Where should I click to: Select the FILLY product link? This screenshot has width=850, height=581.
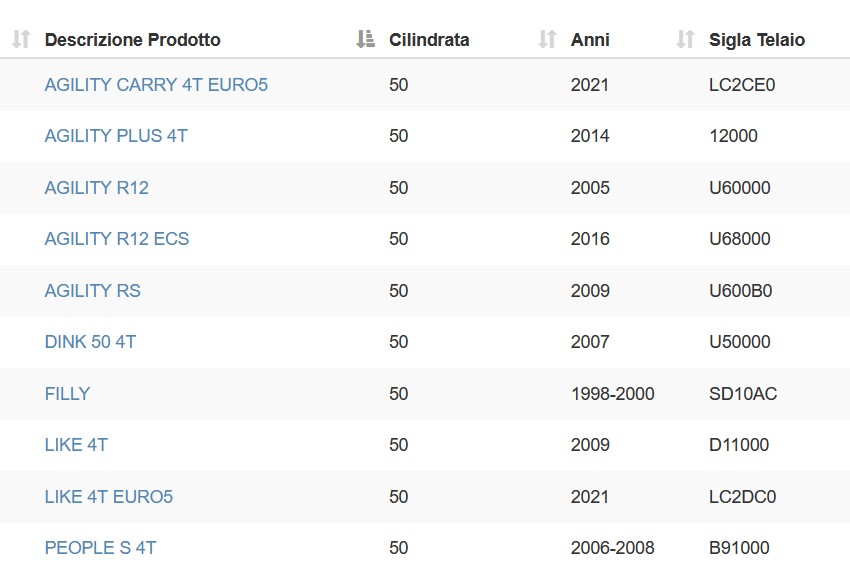[x=67, y=393]
